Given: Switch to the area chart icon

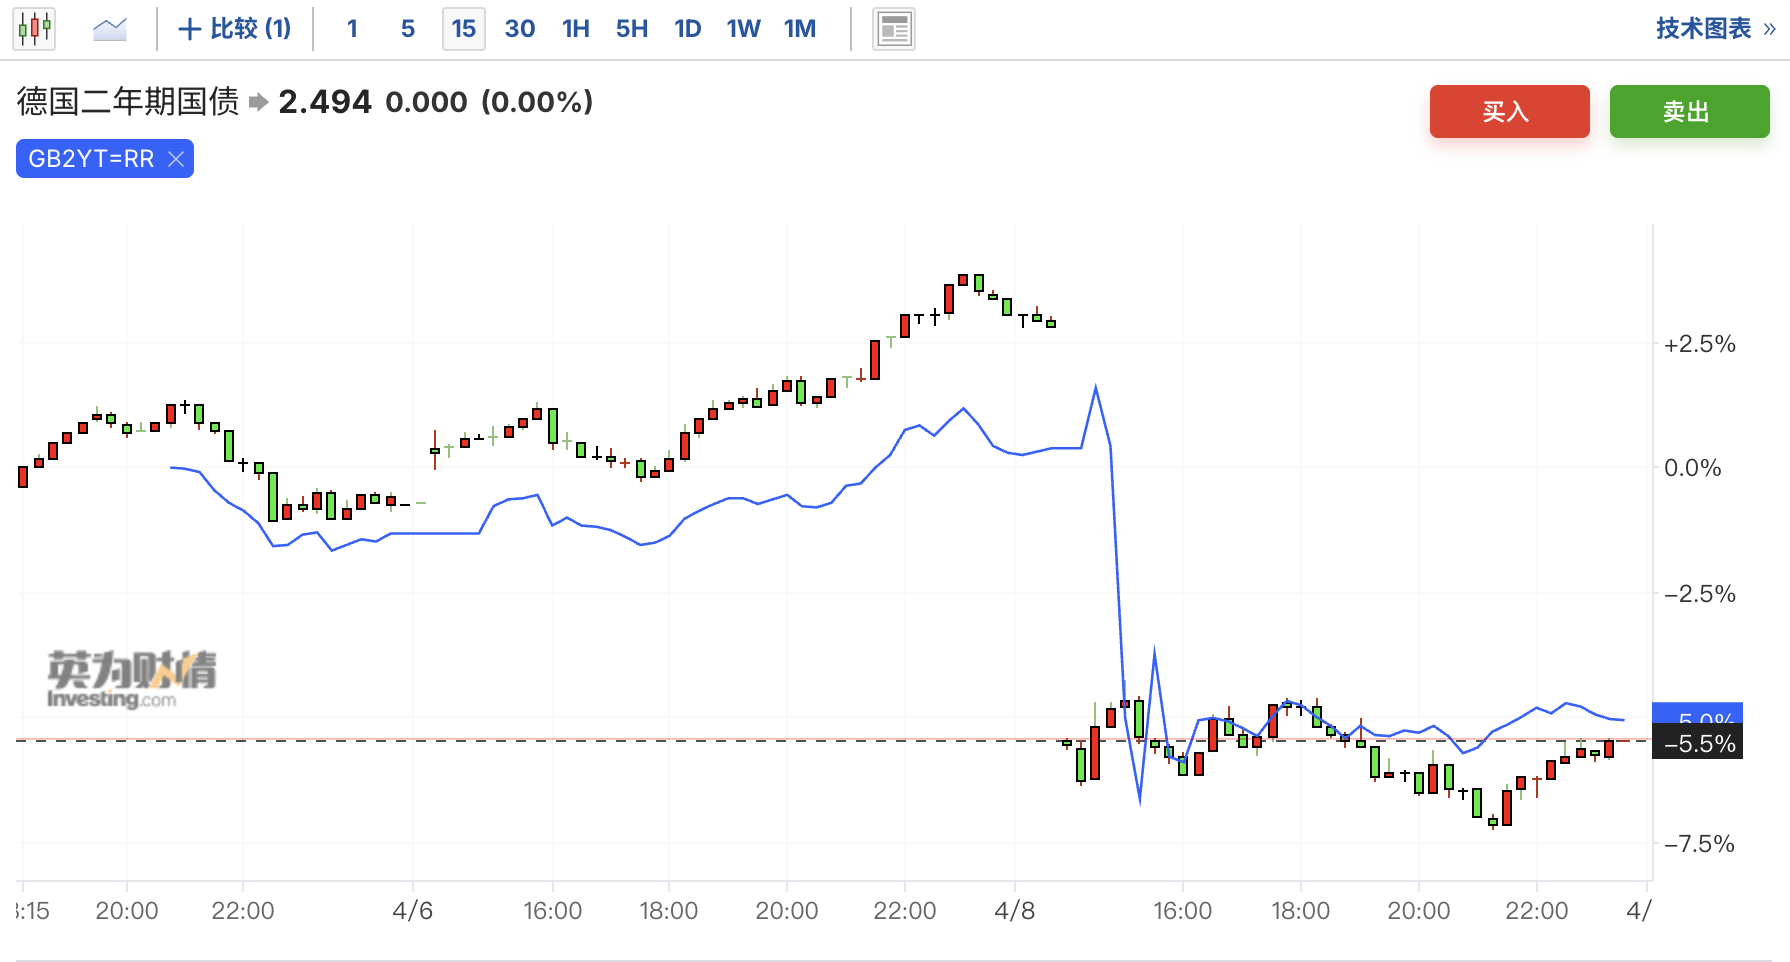Looking at the screenshot, I should click(x=109, y=29).
